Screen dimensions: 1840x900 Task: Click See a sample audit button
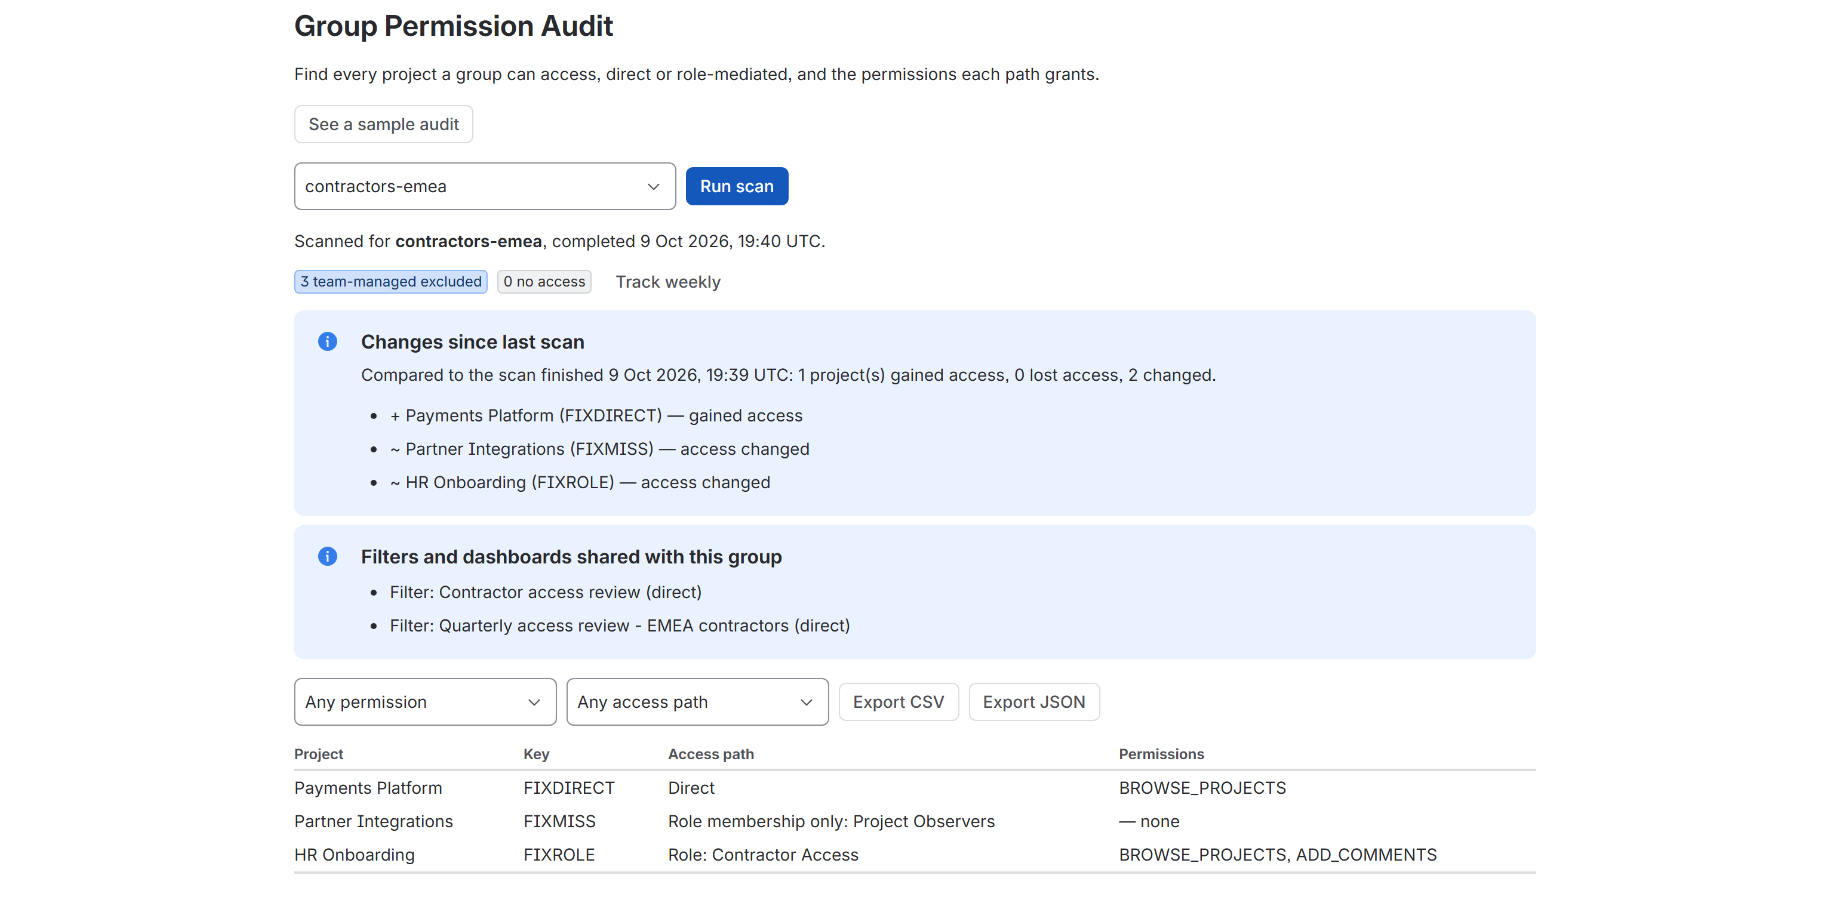(x=384, y=124)
